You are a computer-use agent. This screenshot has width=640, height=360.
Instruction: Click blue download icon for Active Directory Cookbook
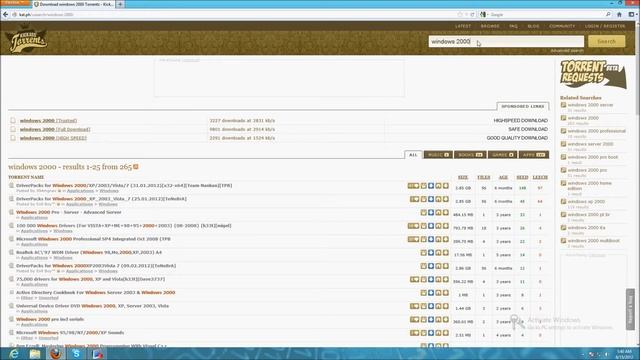pyautogui.click(x=431, y=293)
